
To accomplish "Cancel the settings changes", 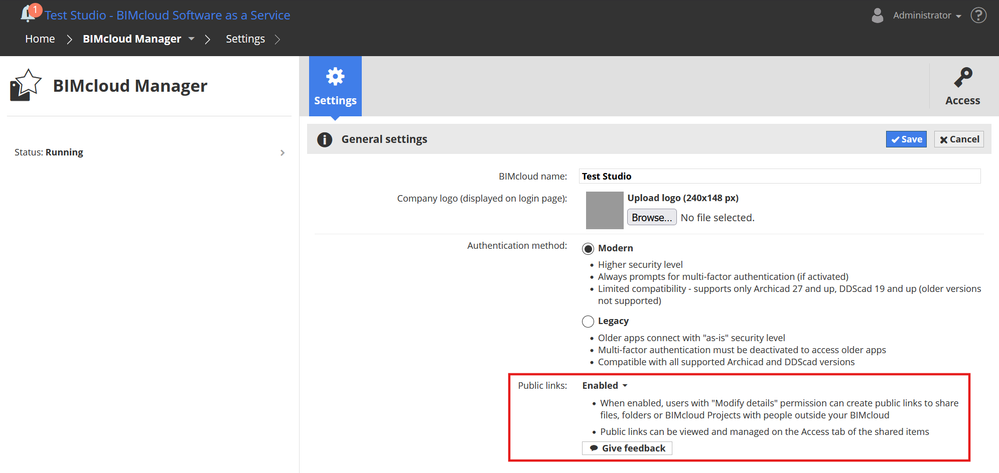I will 959,140.
